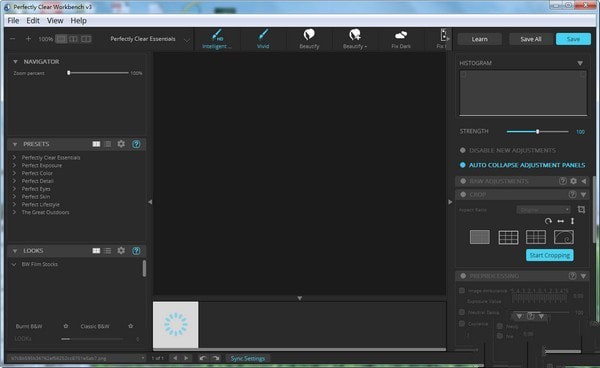
Task: Toggle Auto Collapse Adjustment Panels option
Action: tap(463, 165)
